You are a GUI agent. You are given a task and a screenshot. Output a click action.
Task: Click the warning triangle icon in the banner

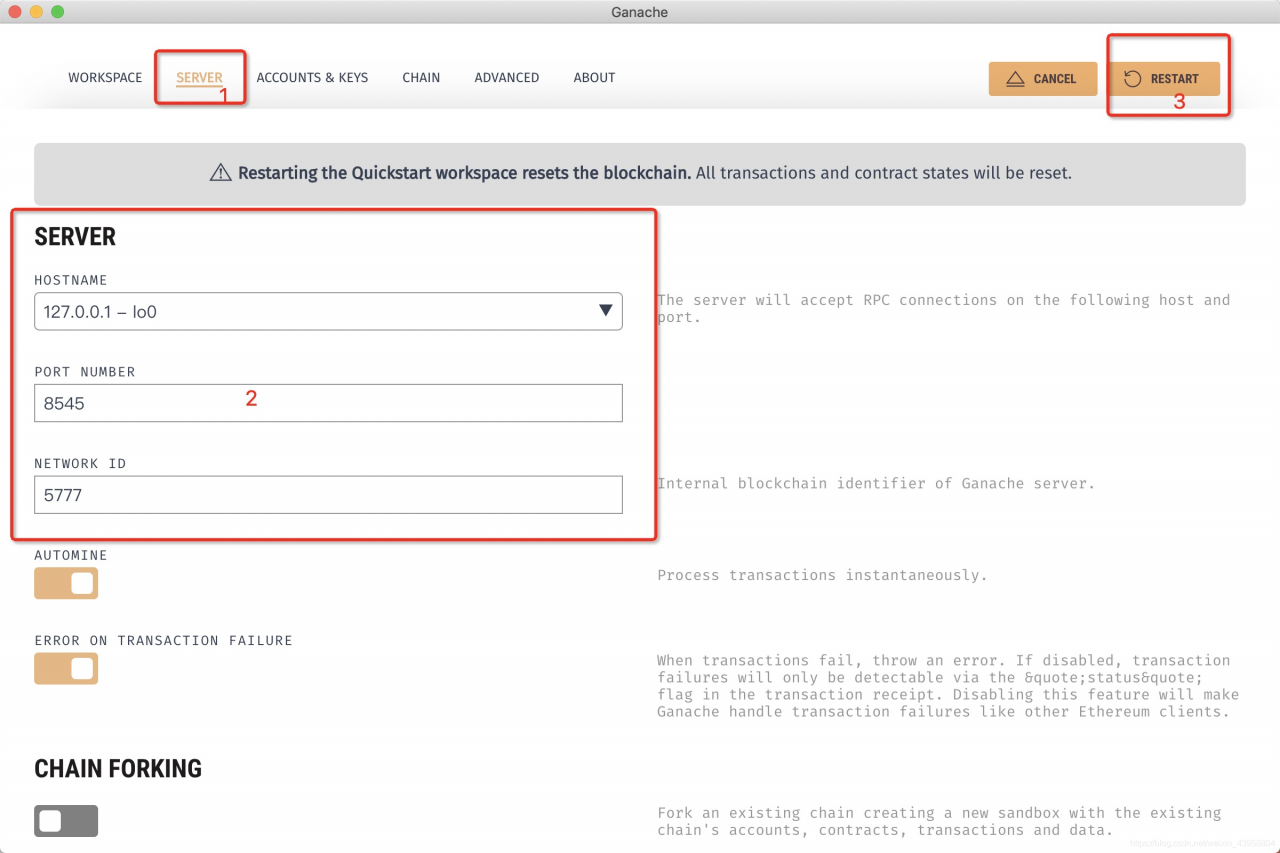click(220, 173)
